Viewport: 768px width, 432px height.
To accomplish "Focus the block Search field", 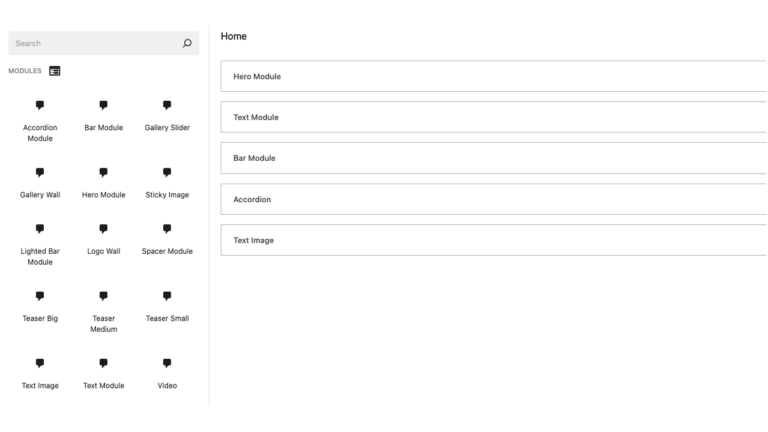I will [95, 43].
